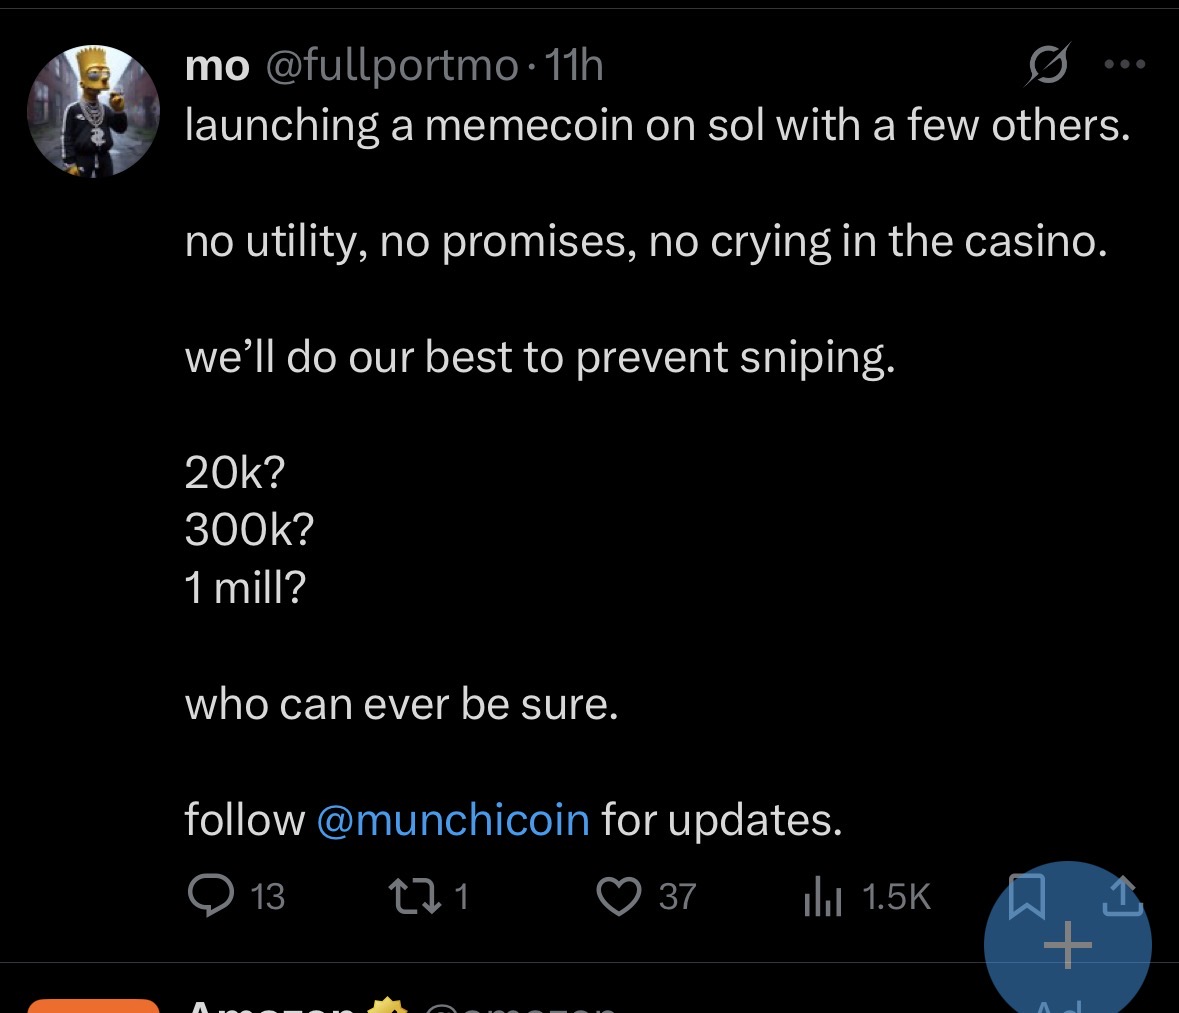Tap Amazon's gold verified badge
This screenshot has width=1179, height=1013.
[387, 1006]
